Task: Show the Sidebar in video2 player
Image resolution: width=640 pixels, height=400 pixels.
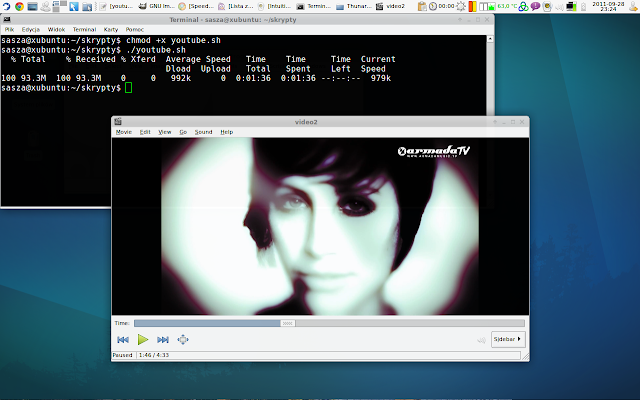Action: point(508,339)
